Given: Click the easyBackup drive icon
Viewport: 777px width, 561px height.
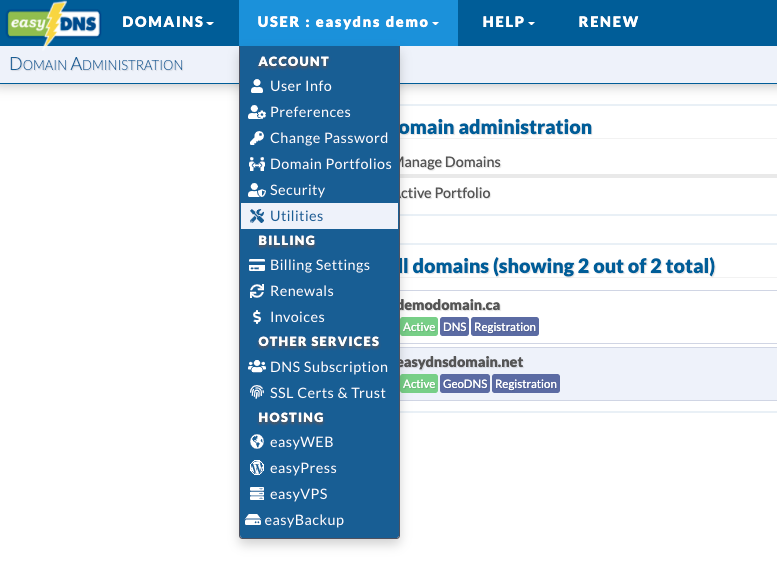Looking at the screenshot, I should pos(253,520).
